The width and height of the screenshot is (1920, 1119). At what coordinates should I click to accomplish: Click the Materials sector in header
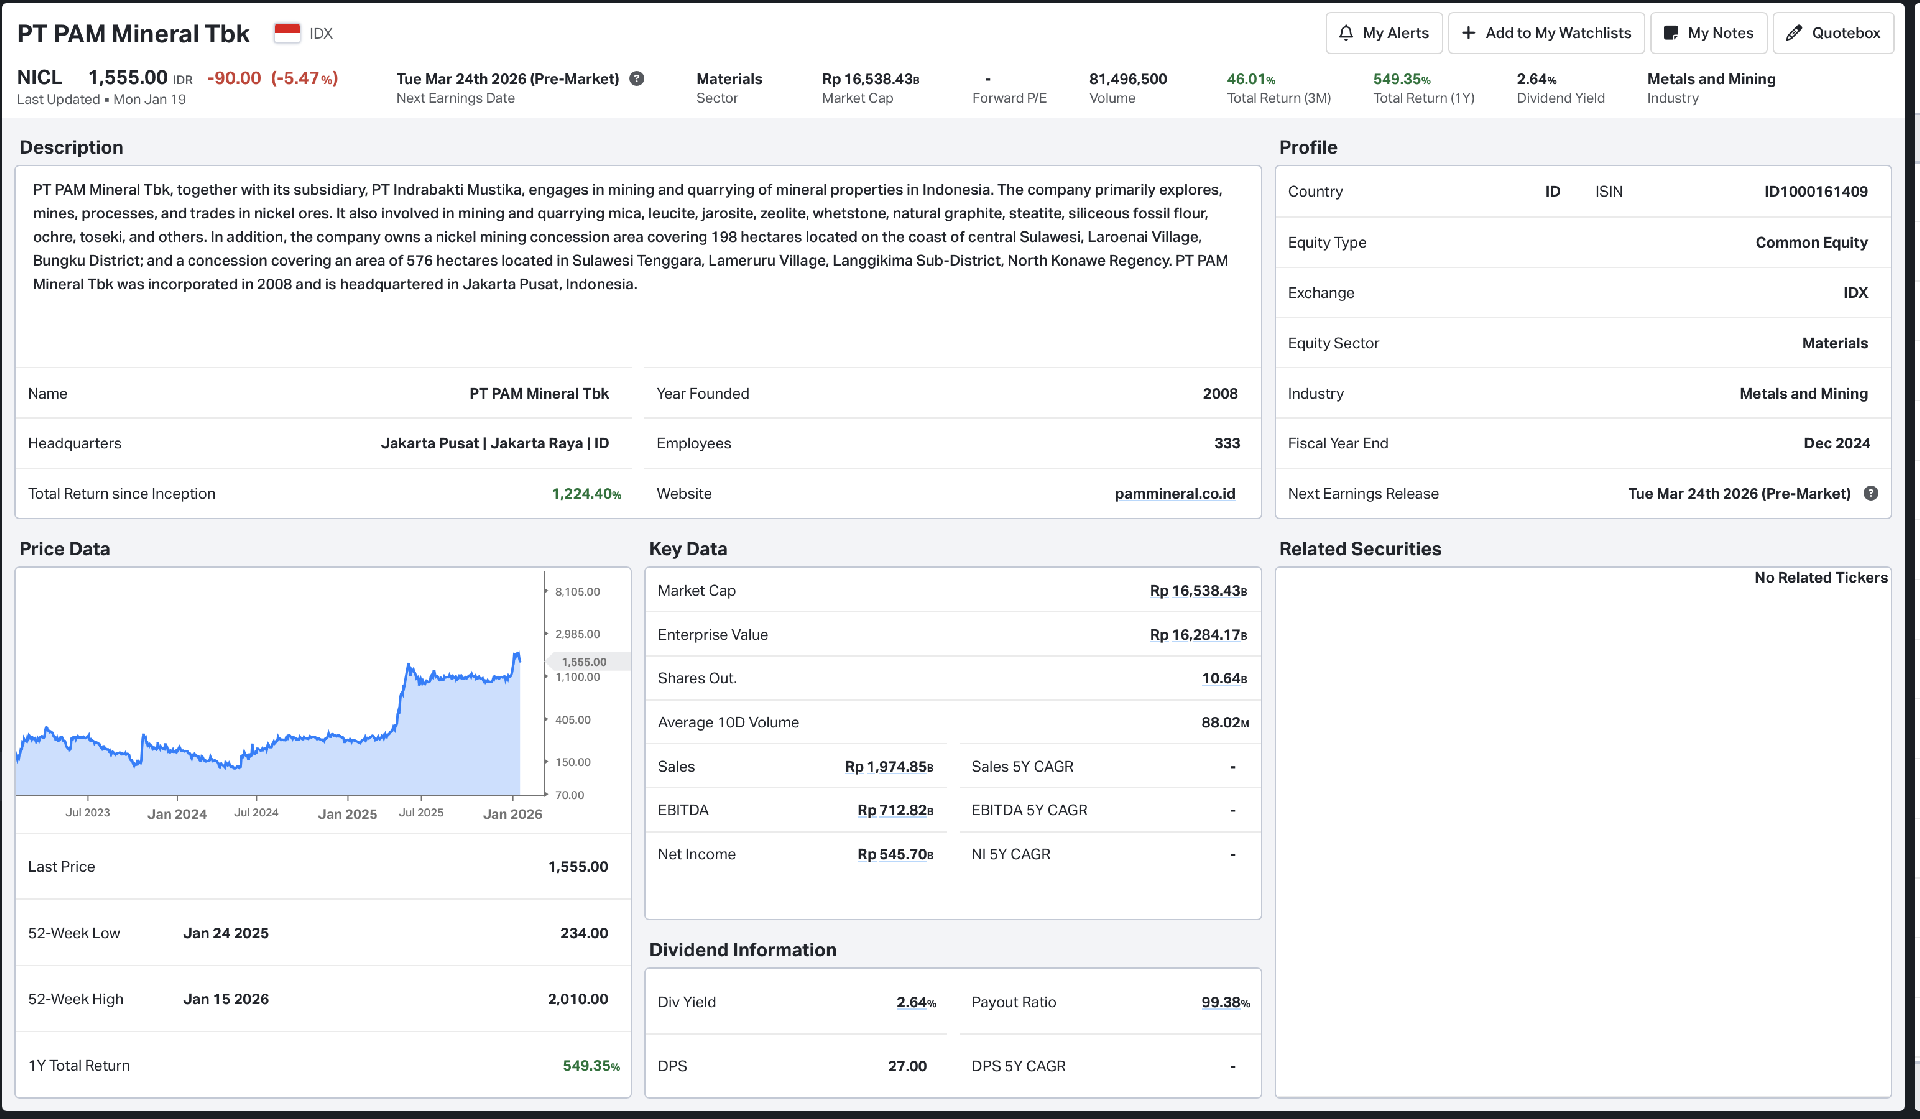[x=728, y=79]
